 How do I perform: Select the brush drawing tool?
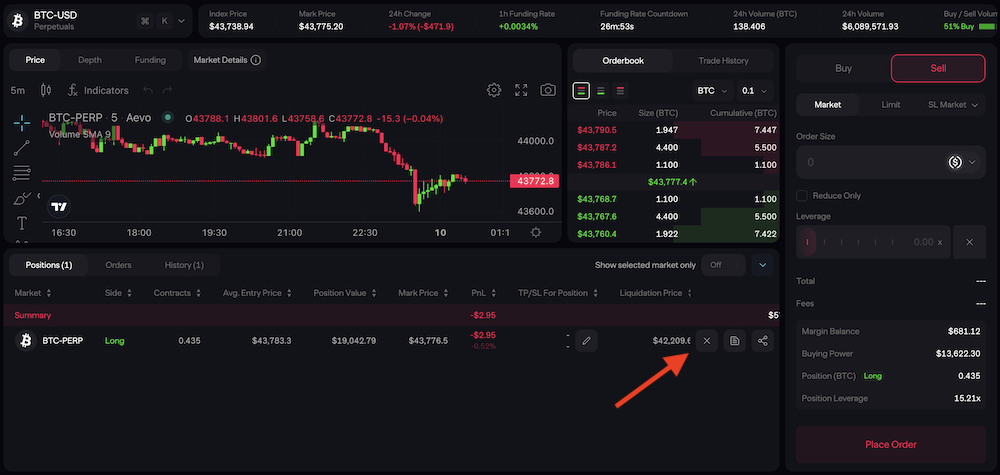coord(22,198)
